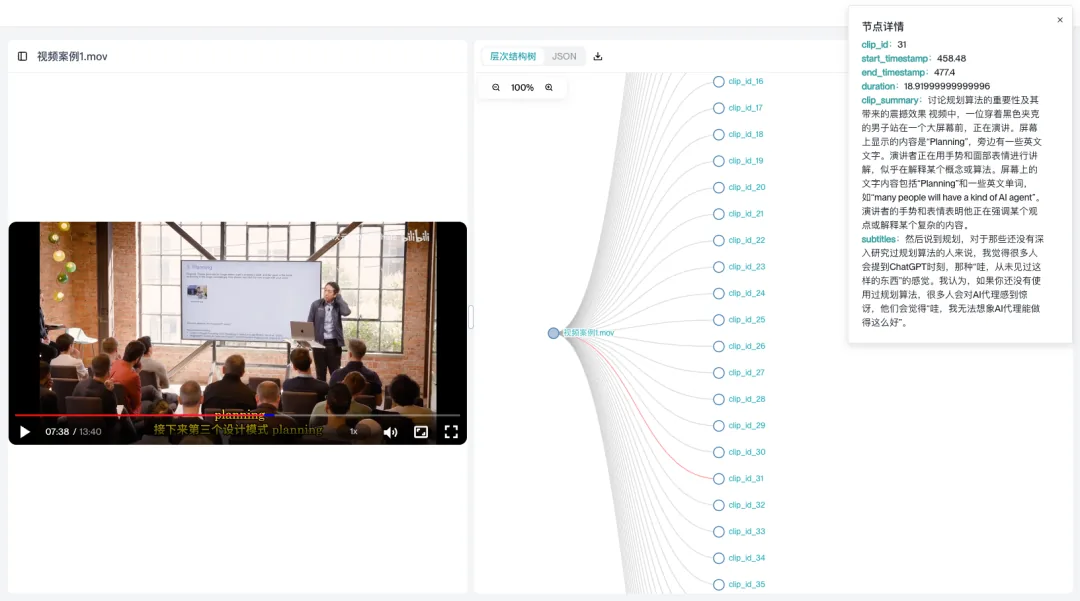Click the duration value 18.91999999999996
Viewport: 1080px width, 601px height.
click(946, 86)
